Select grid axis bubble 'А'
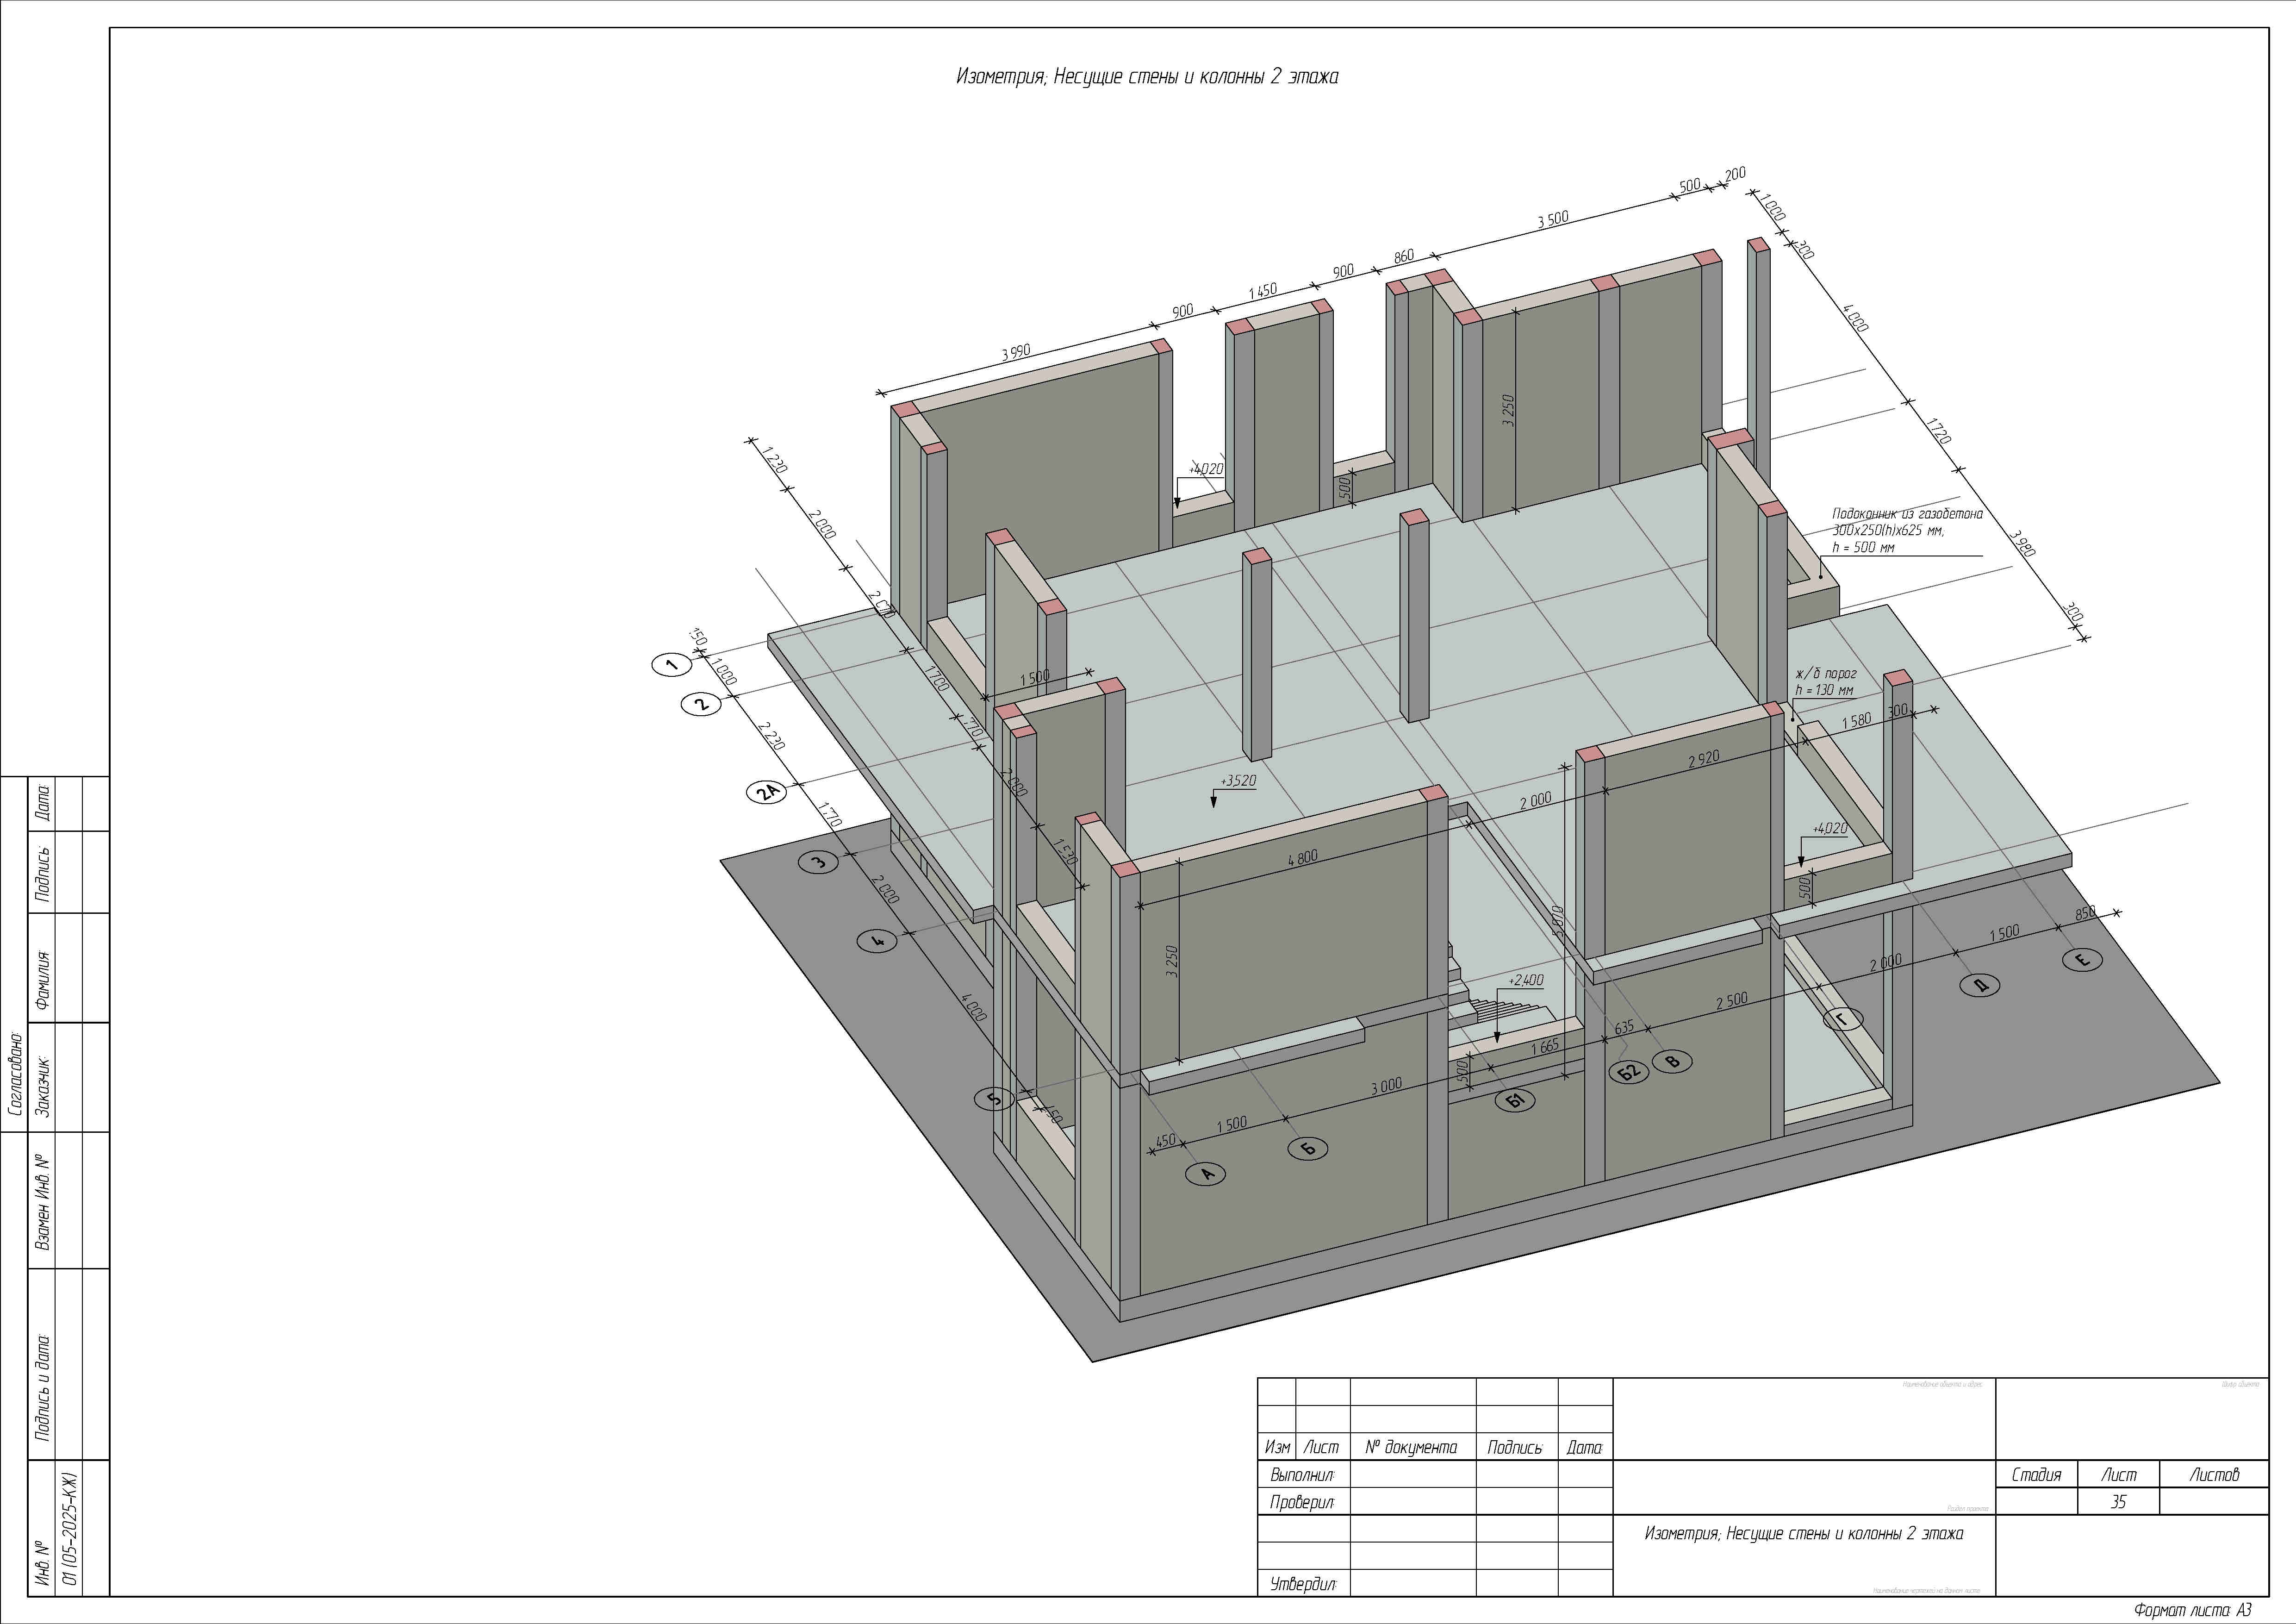Viewport: 2296px width, 1624px height. tap(1206, 1173)
